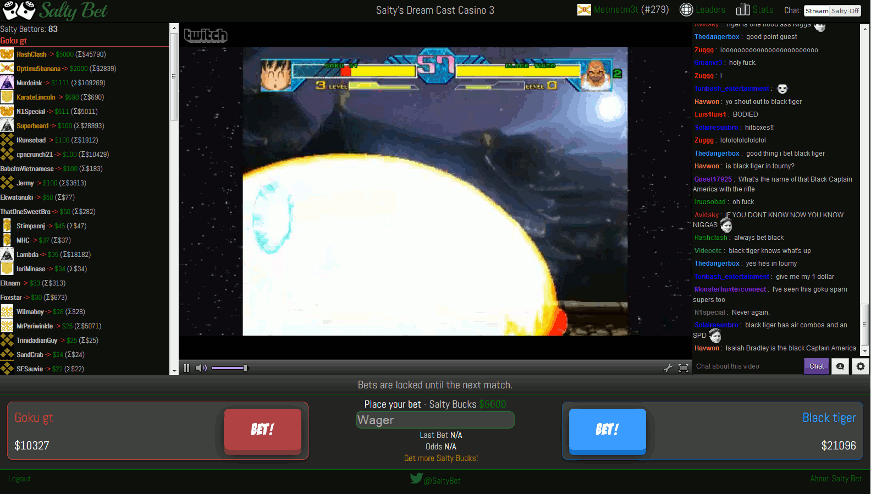871x494 pixels.
Task: Enter fullscreen on the video player
Action: (x=684, y=368)
